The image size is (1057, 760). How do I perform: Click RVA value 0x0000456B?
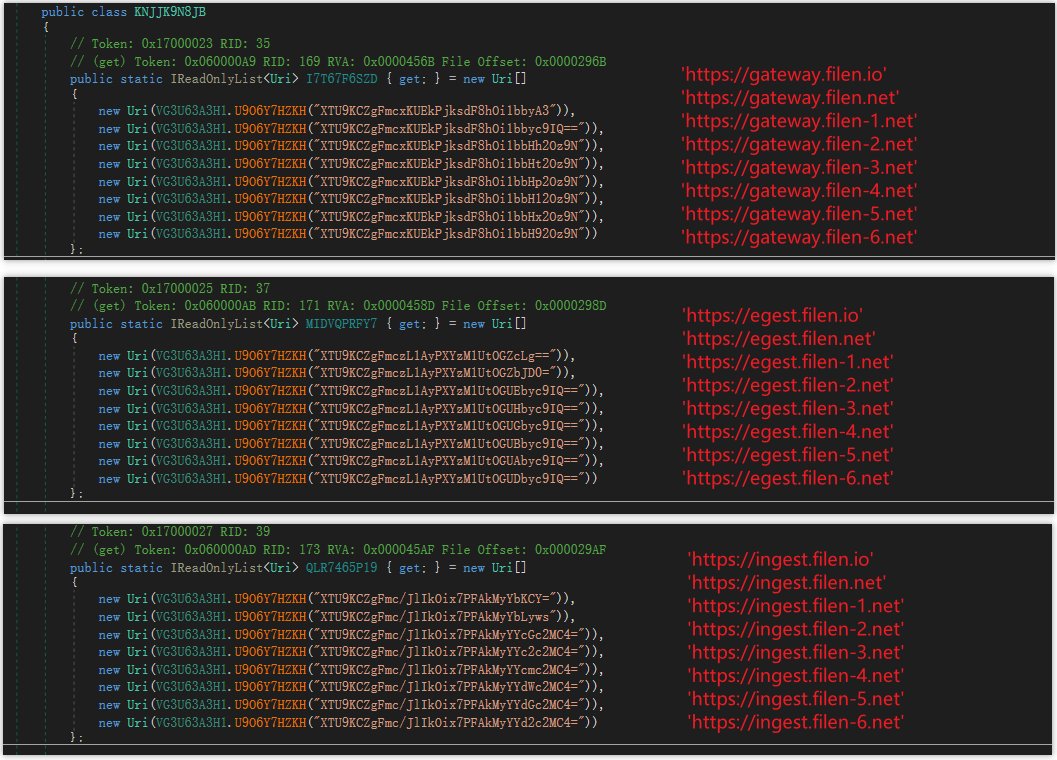(399, 62)
